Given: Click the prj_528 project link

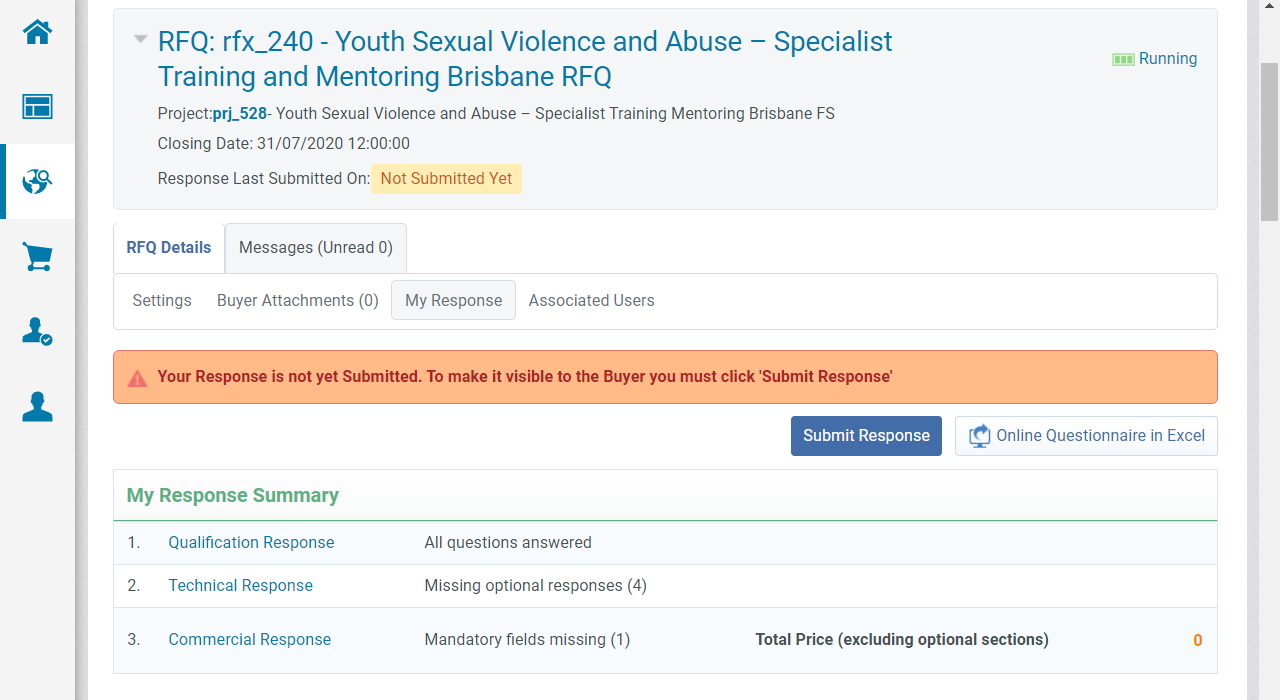Looking at the screenshot, I should coord(240,114).
